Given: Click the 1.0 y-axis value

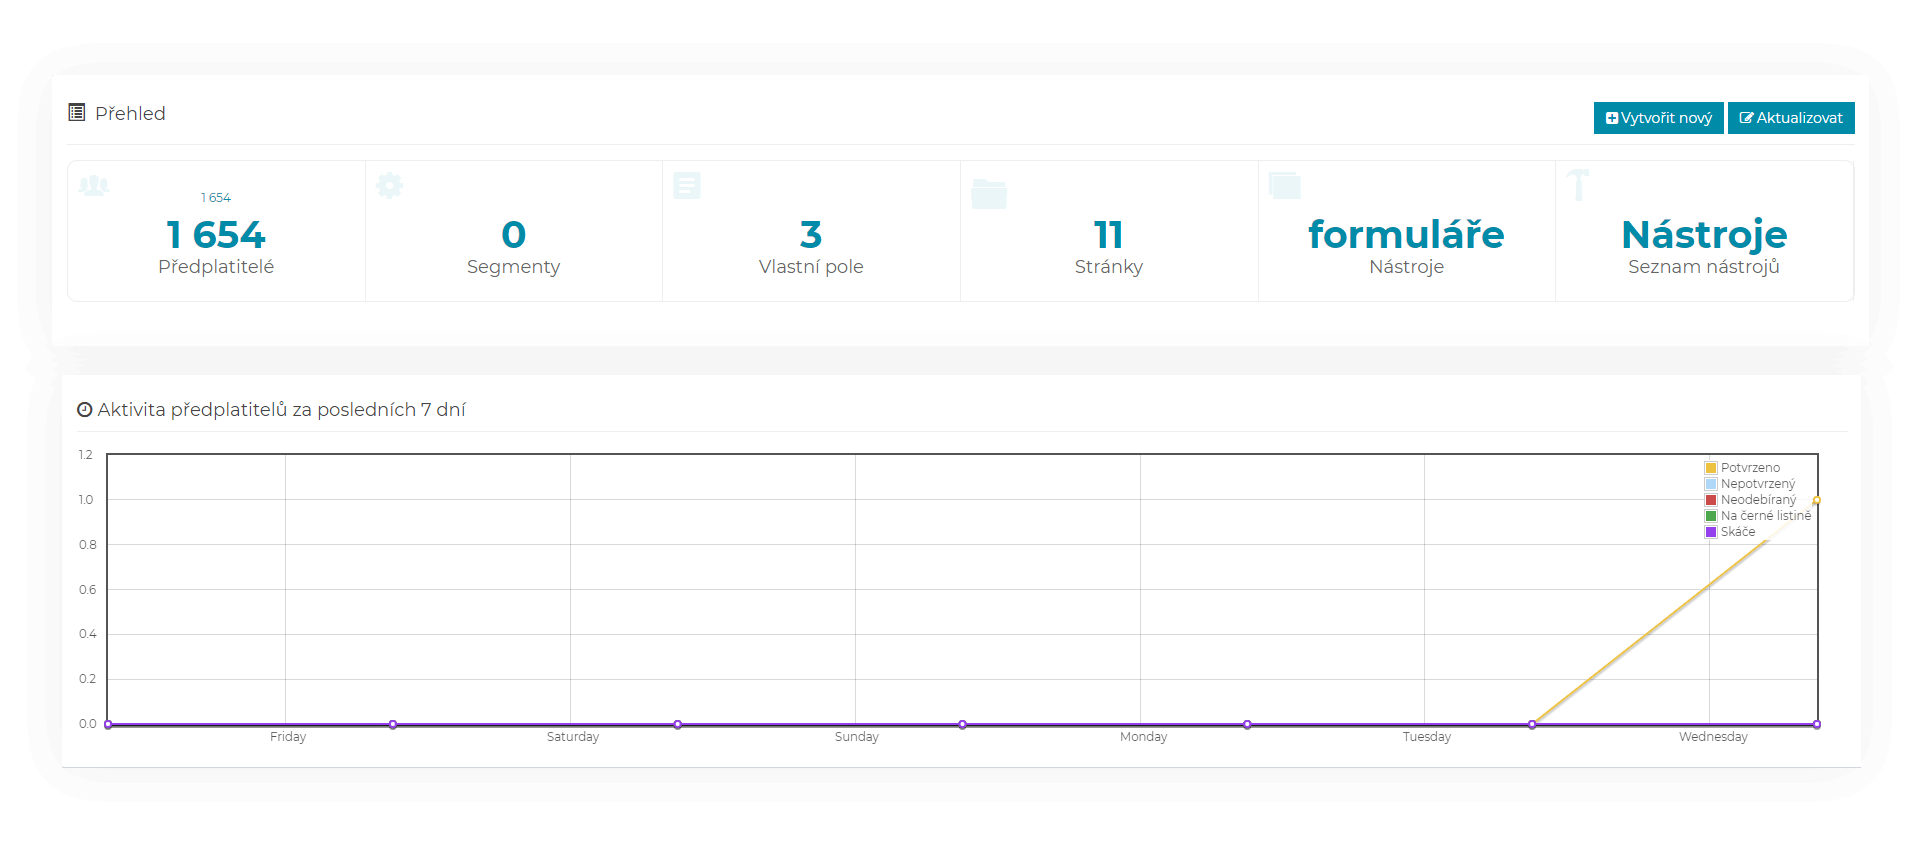Looking at the screenshot, I should [86, 500].
